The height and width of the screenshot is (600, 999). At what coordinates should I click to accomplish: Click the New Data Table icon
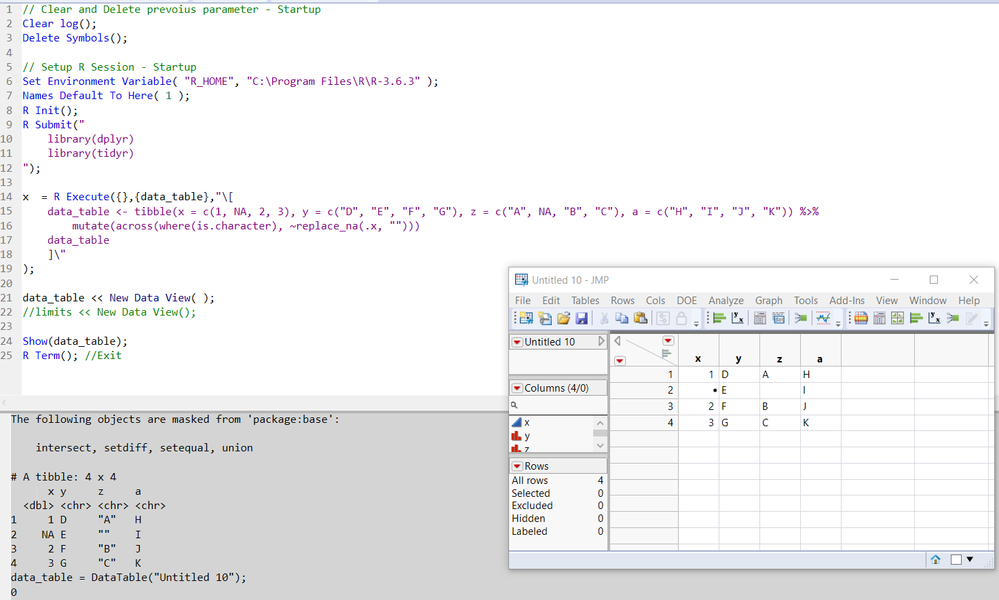tap(525, 319)
